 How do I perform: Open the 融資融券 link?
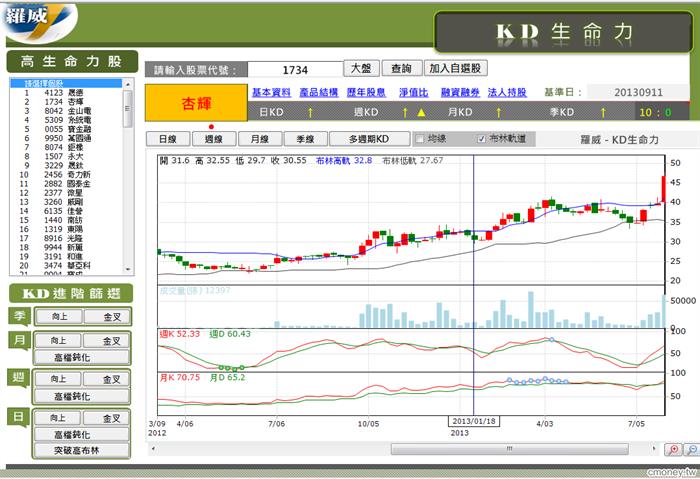click(460, 92)
